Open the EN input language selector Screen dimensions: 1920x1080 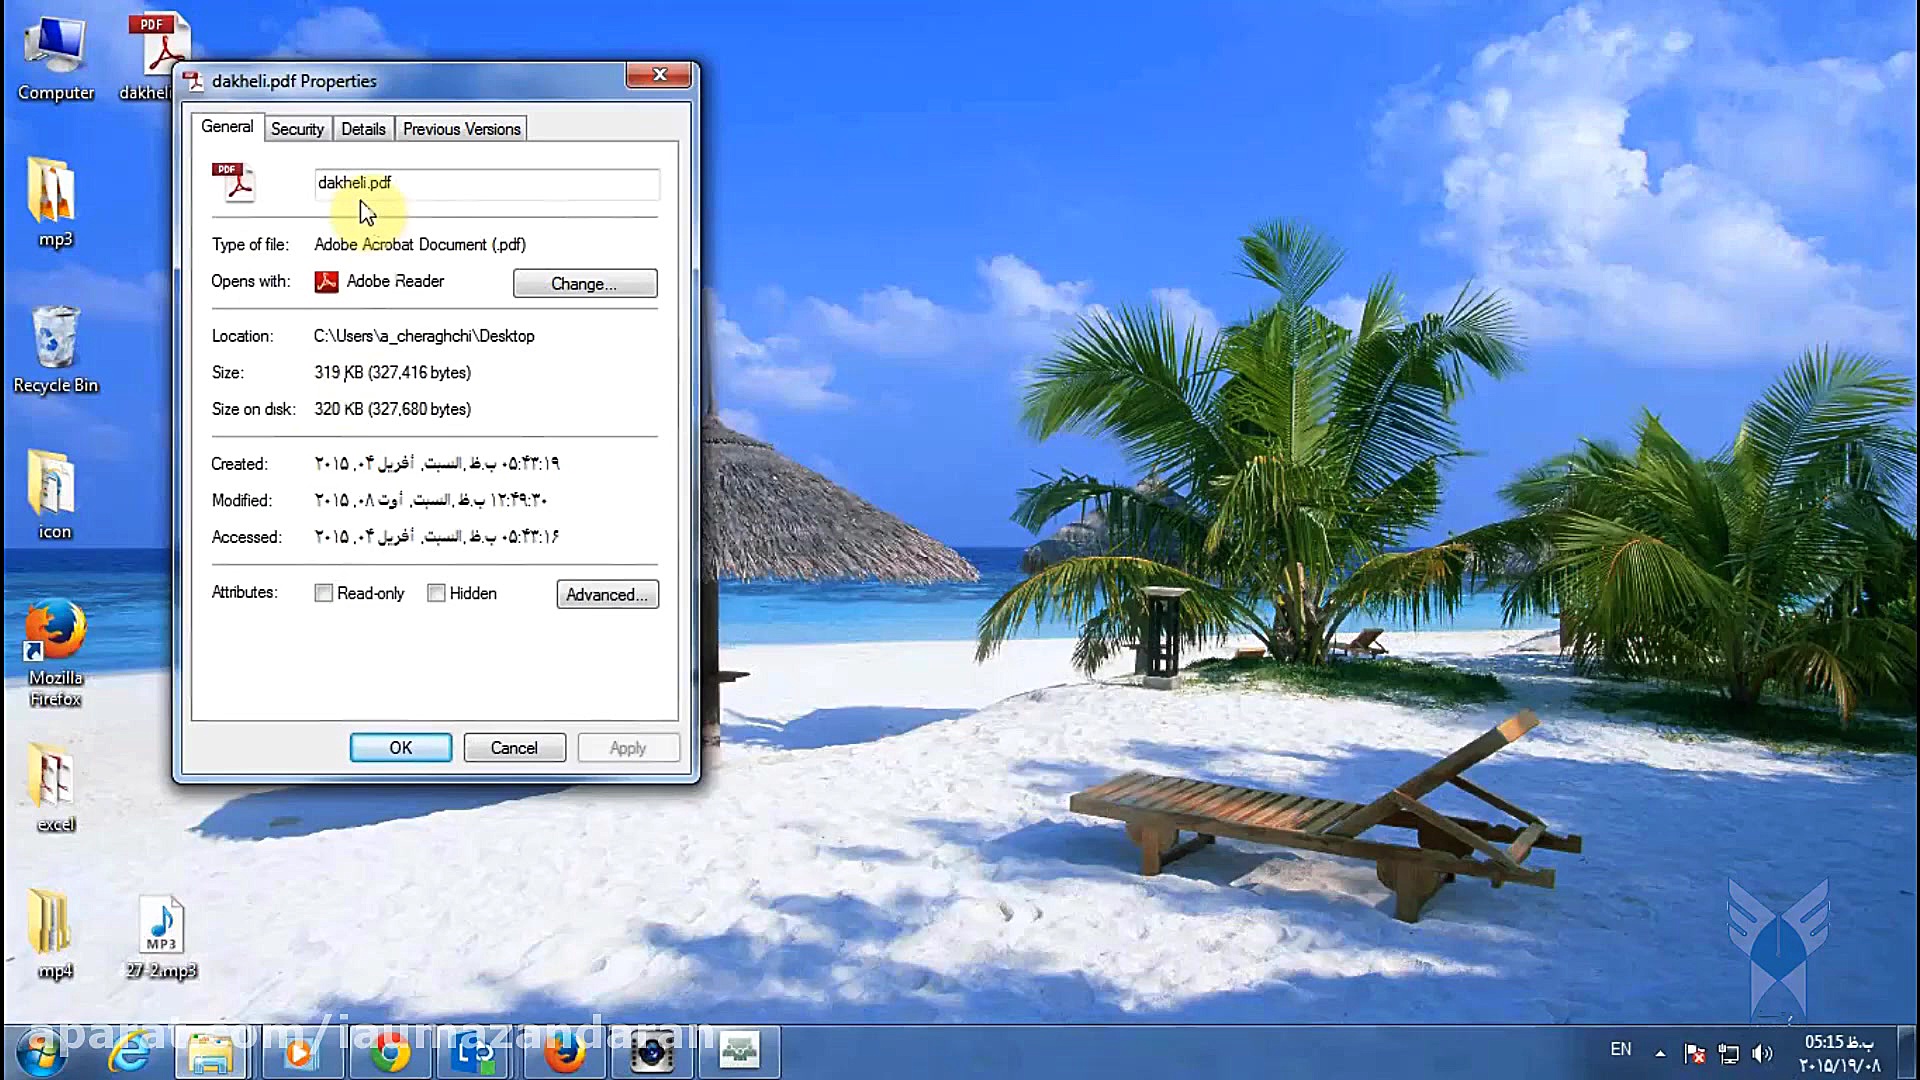point(1620,1049)
